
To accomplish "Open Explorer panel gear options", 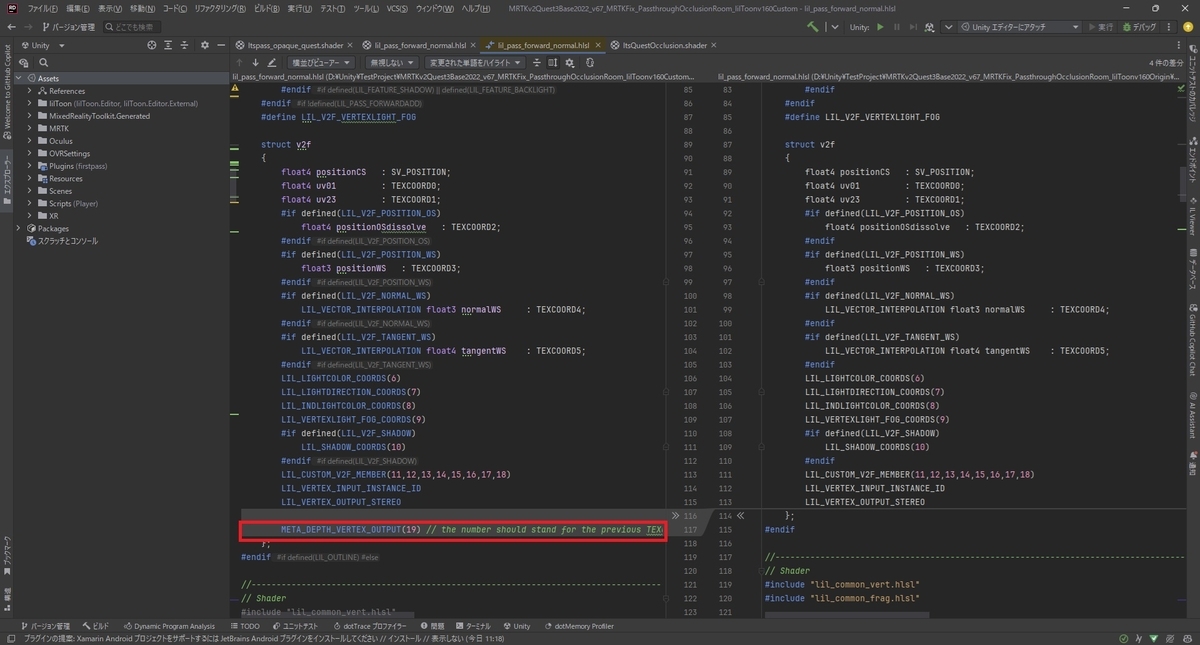I will 204,45.
